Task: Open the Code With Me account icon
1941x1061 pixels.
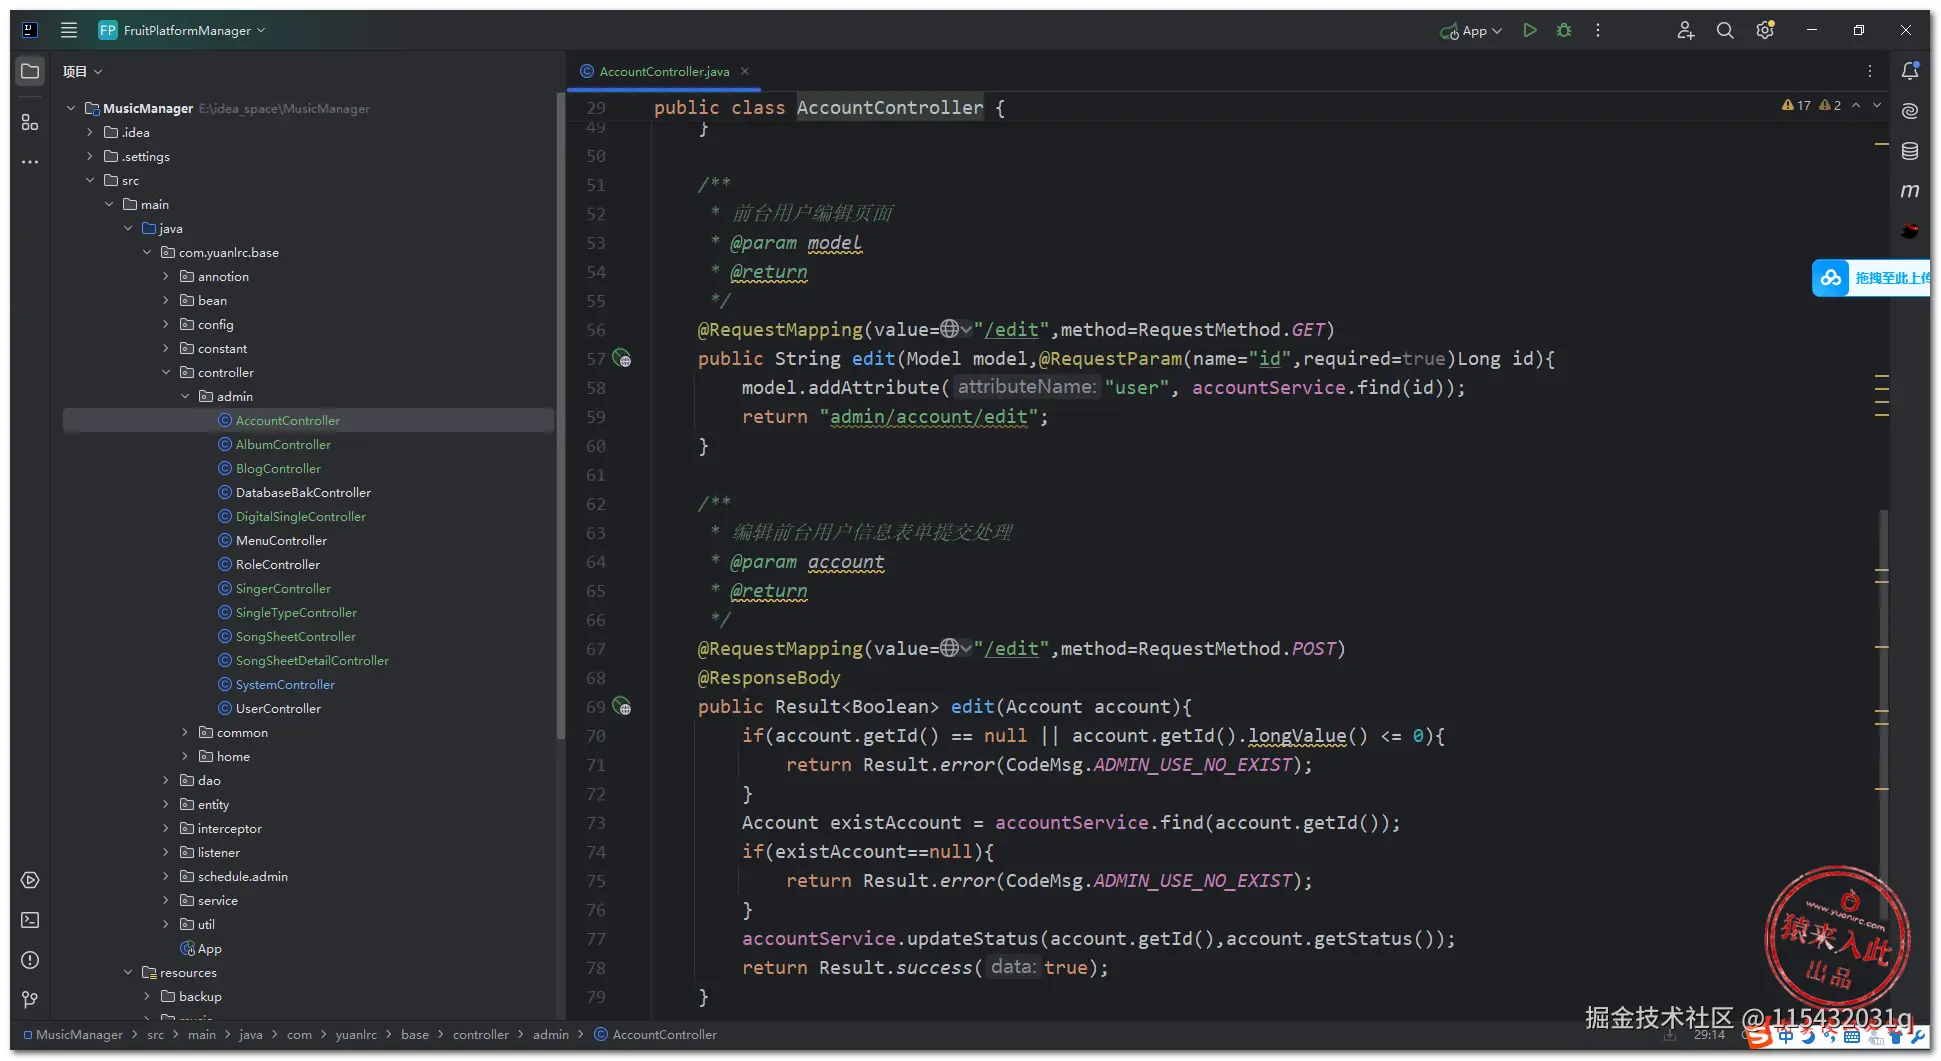Action: (1686, 30)
